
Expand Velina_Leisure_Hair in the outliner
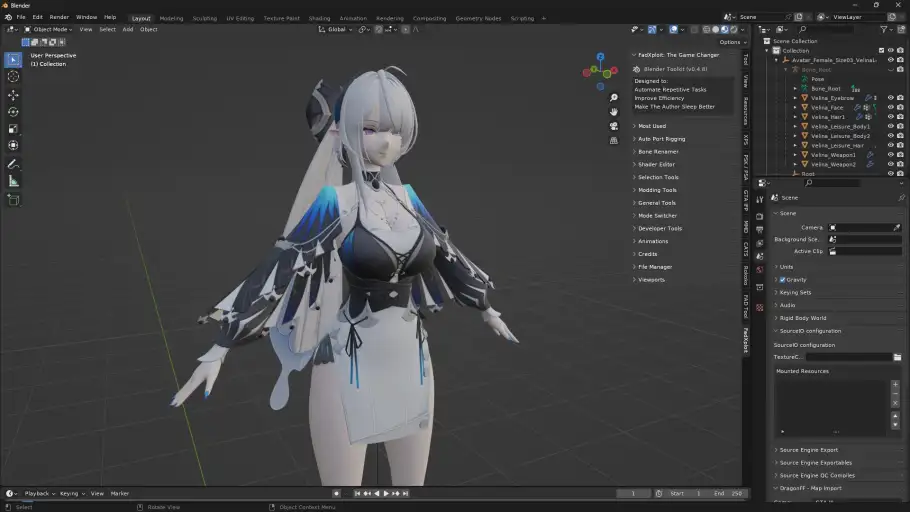click(795, 146)
